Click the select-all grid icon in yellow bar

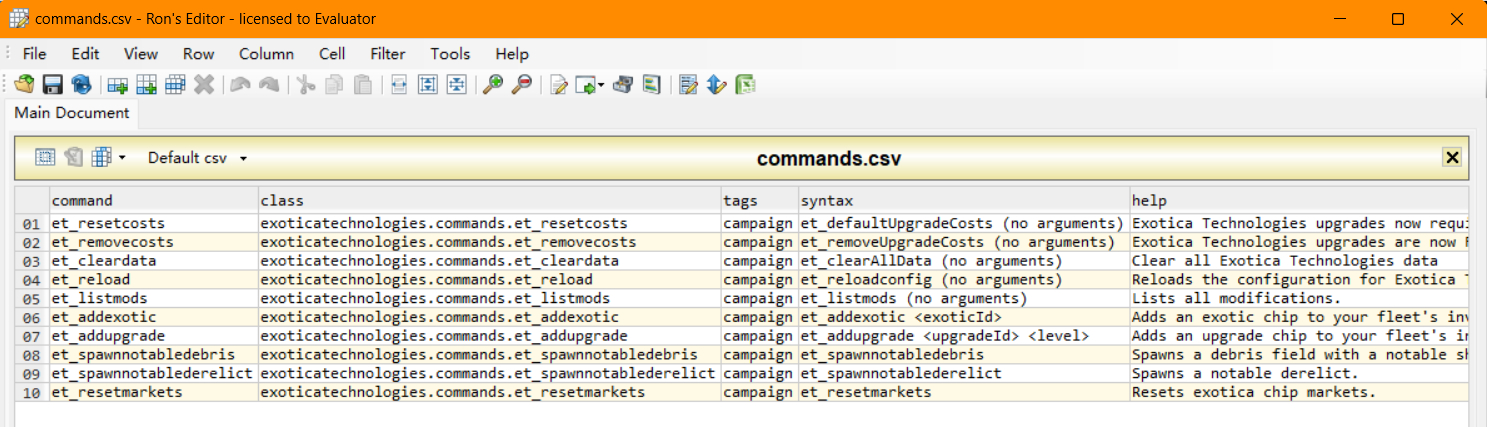point(45,157)
